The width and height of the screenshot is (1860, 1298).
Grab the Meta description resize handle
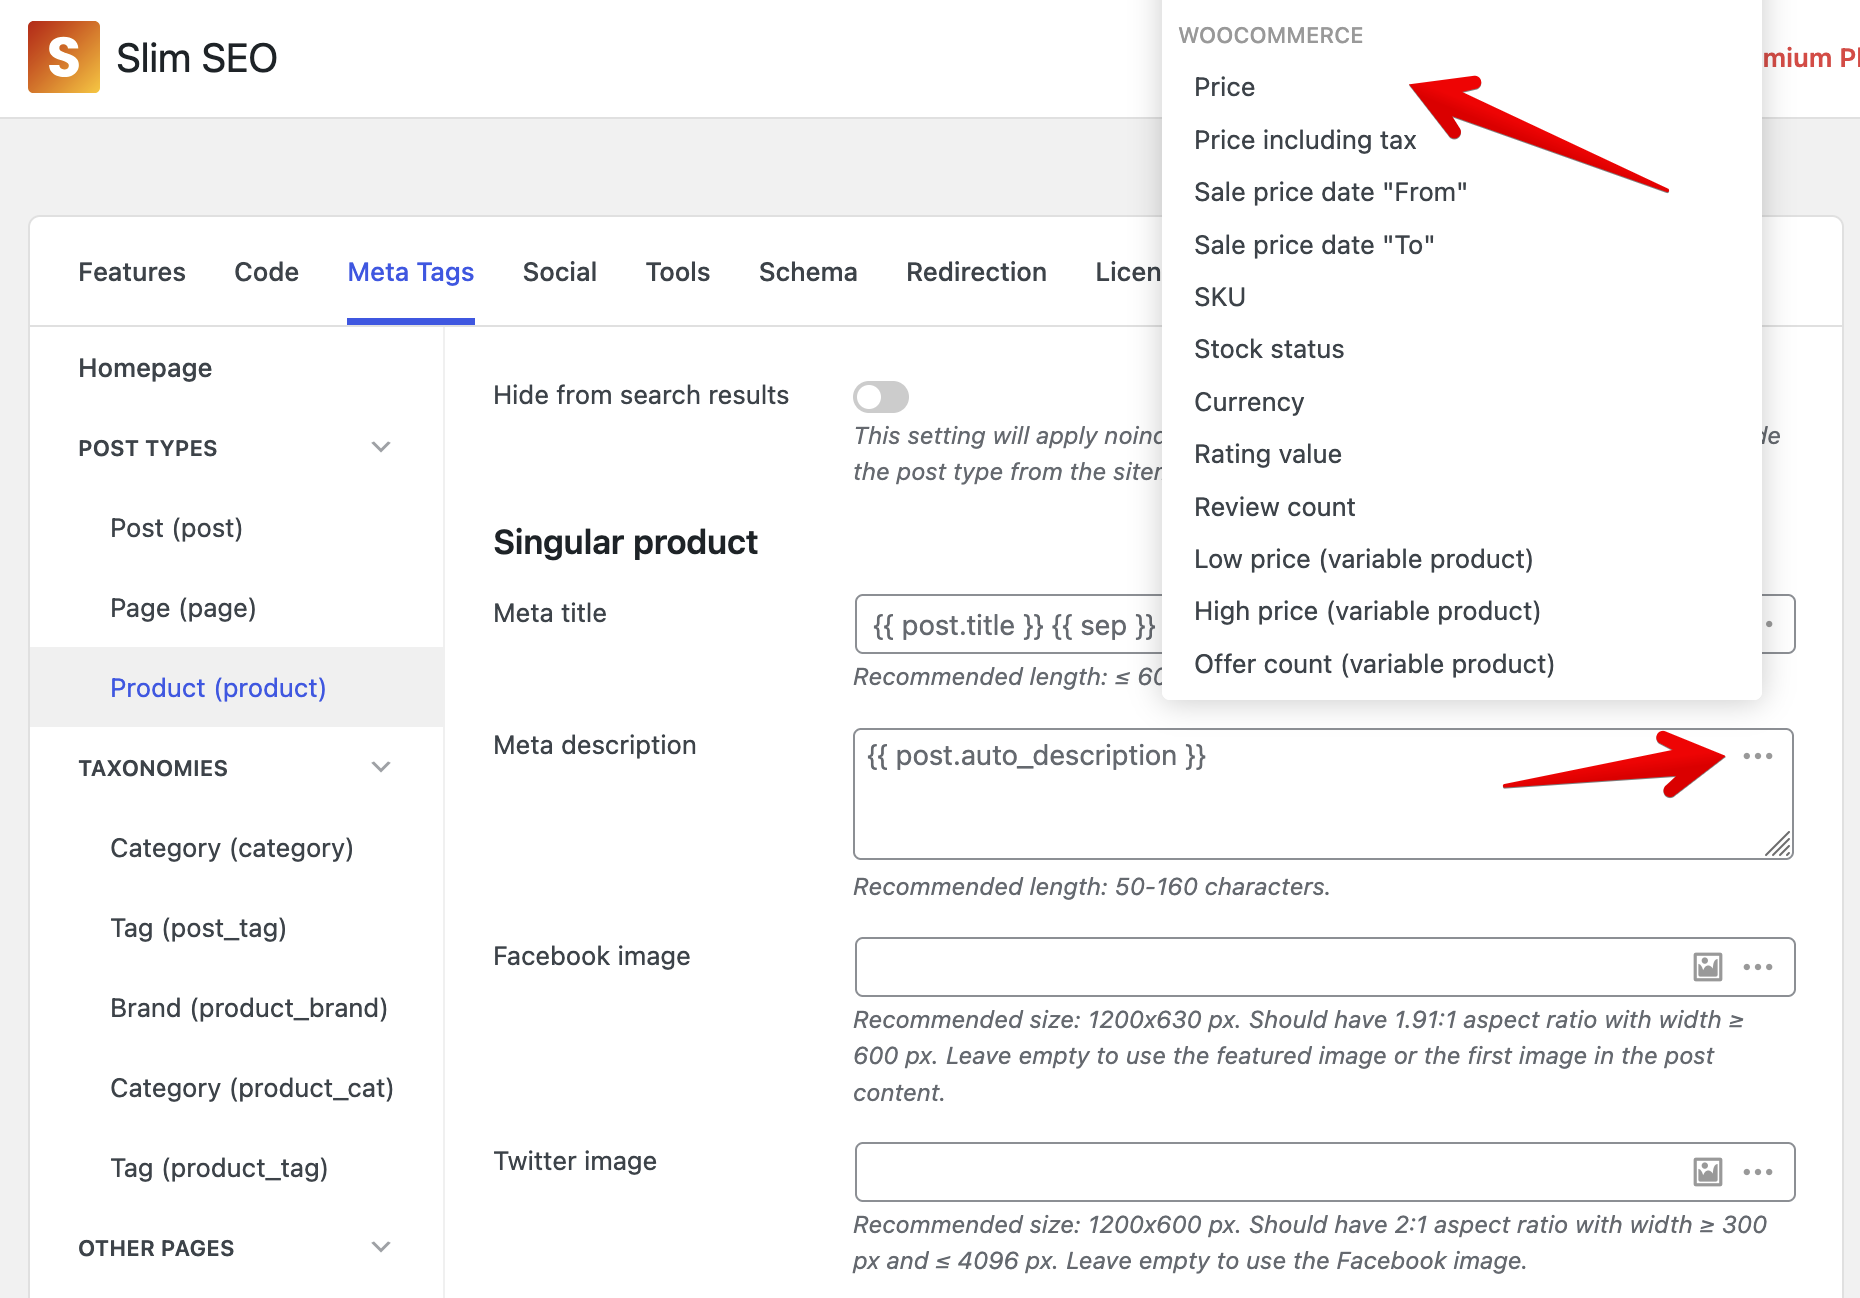(1778, 844)
